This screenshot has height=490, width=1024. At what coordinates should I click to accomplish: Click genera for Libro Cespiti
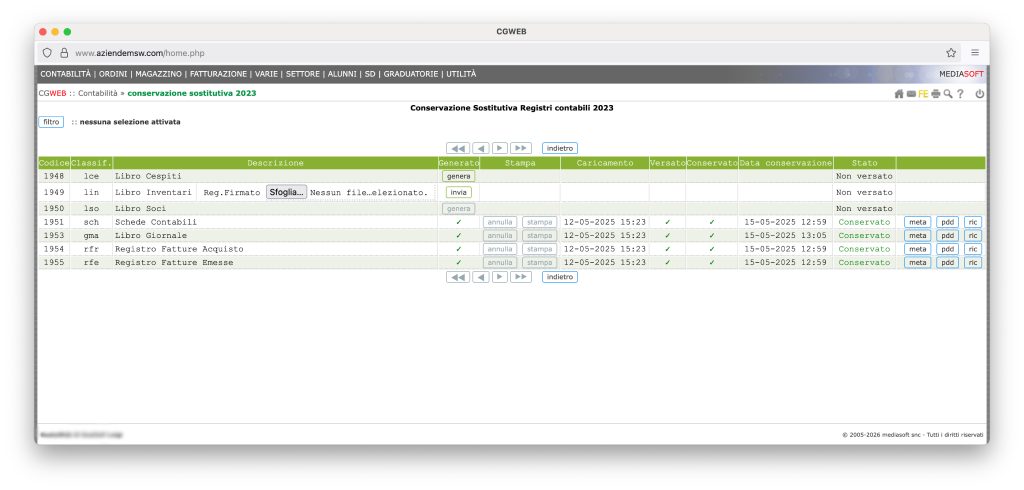click(458, 176)
